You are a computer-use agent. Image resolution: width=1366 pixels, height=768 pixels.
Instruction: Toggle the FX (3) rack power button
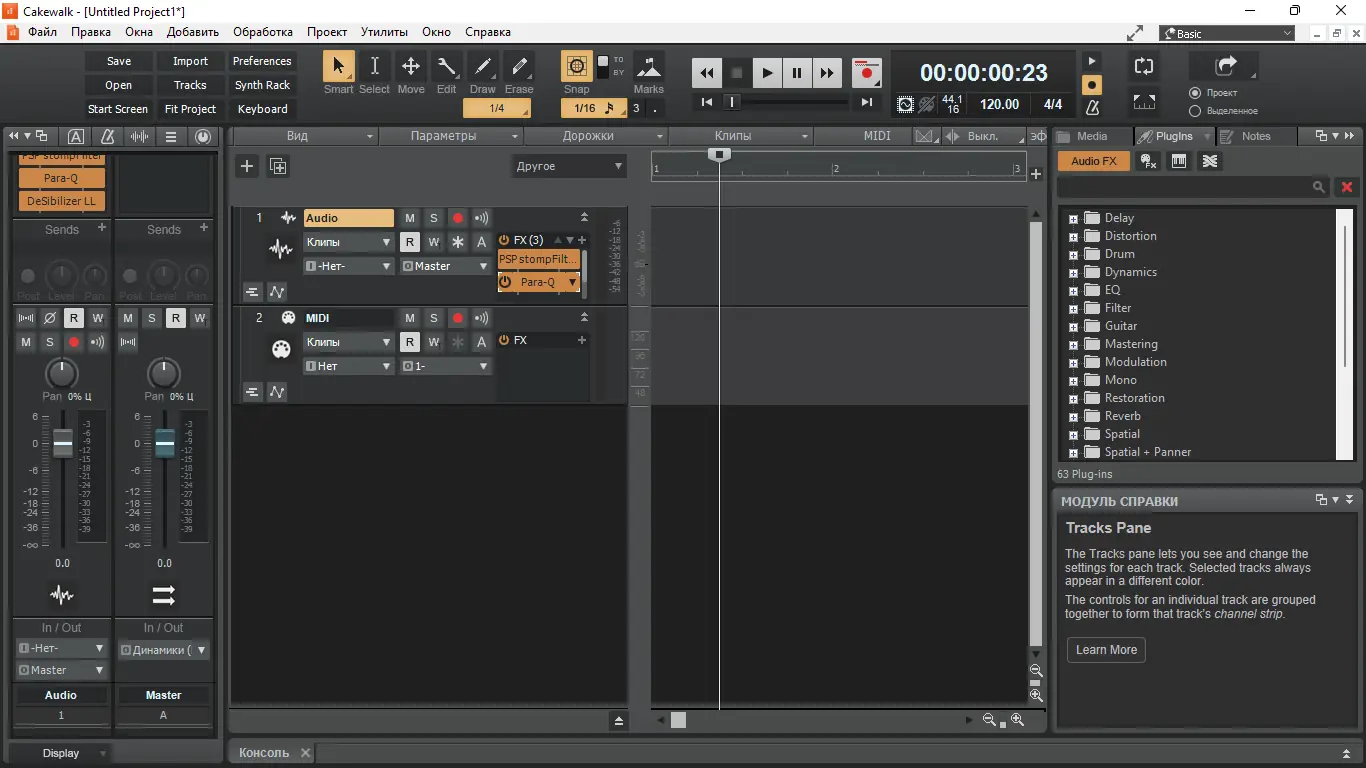(504, 240)
